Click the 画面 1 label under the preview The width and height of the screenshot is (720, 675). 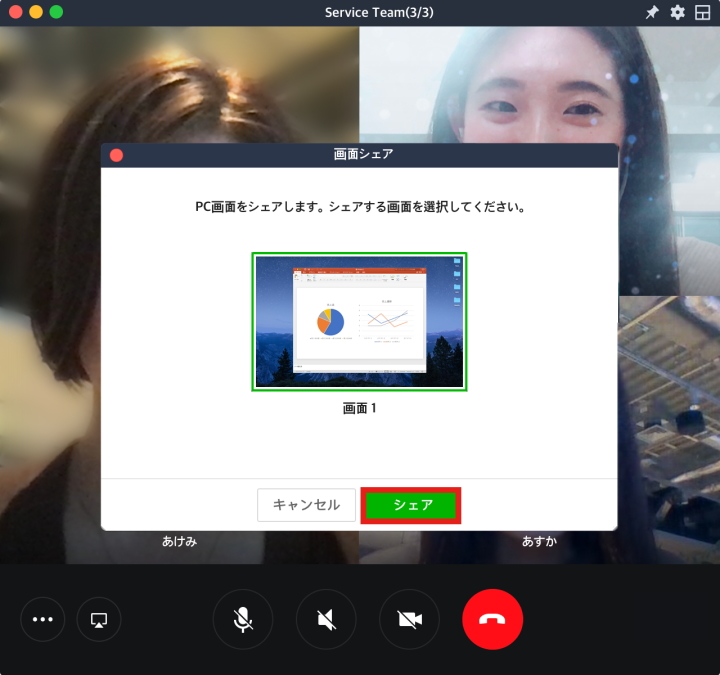pos(359,408)
